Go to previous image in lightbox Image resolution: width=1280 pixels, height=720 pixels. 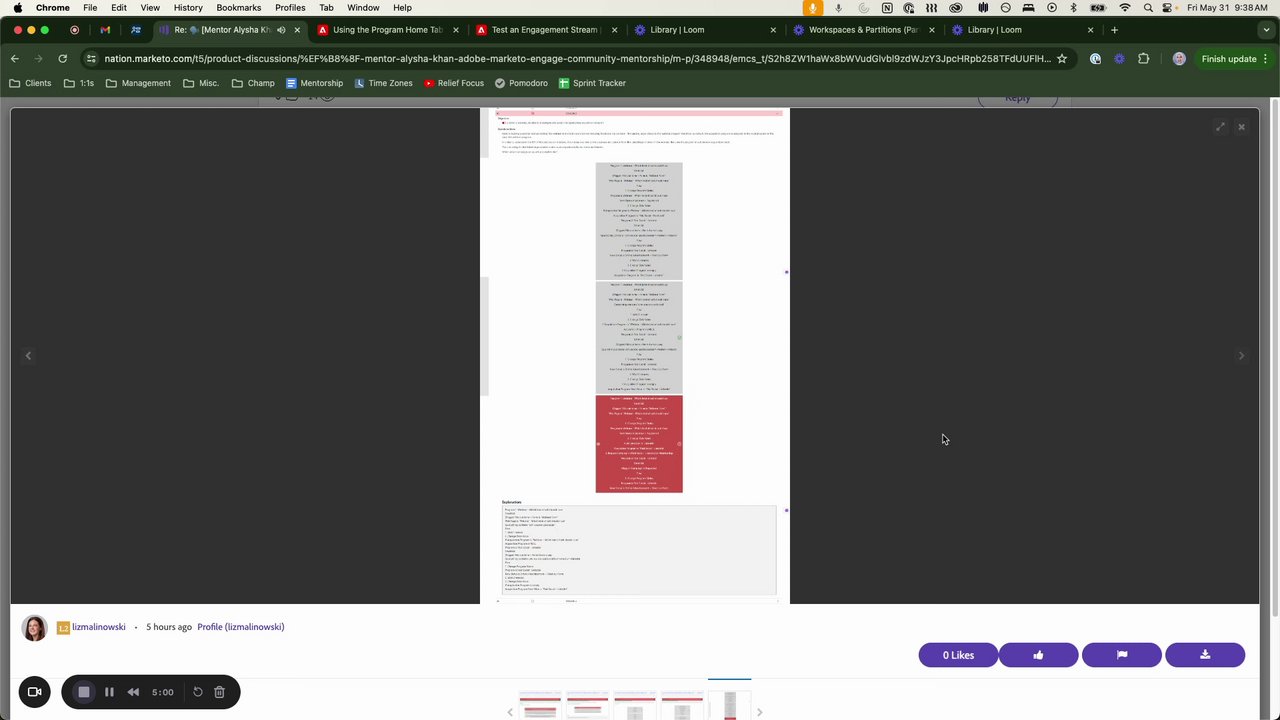point(28,356)
